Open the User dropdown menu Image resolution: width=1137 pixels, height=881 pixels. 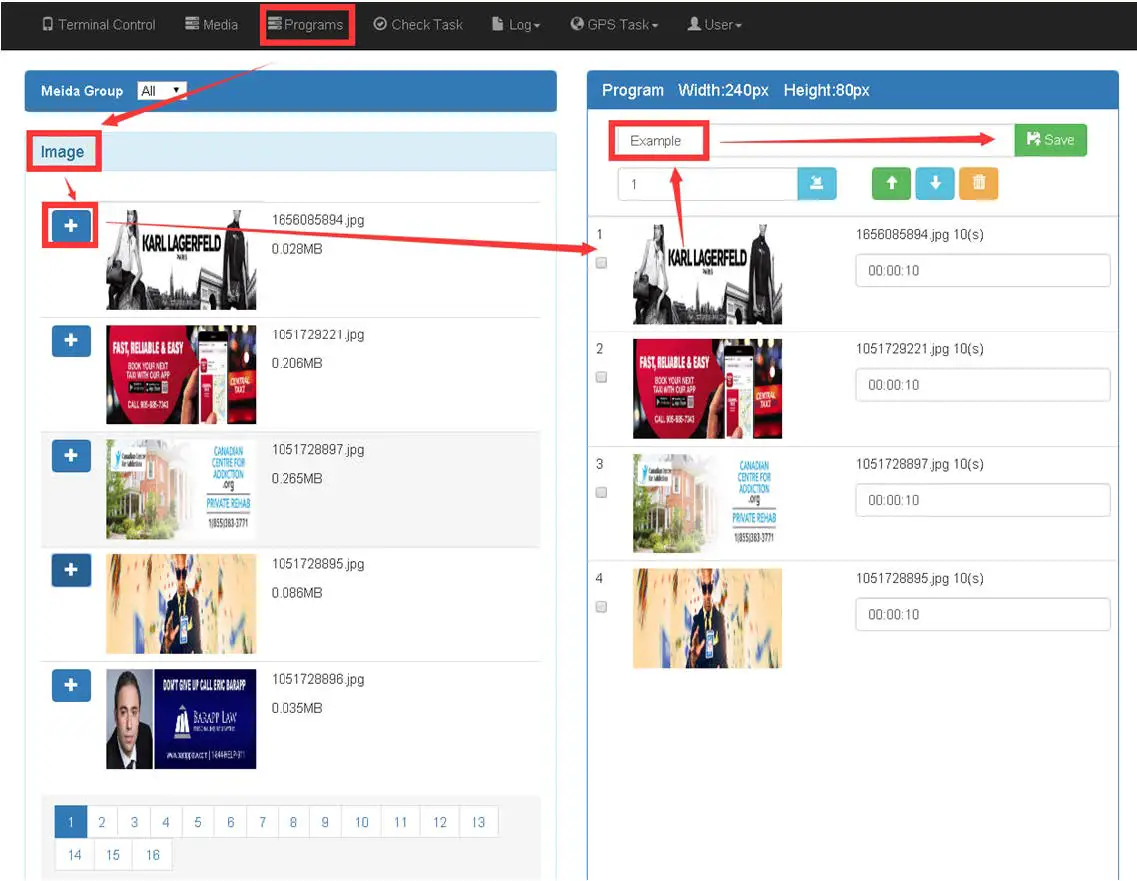(x=714, y=25)
